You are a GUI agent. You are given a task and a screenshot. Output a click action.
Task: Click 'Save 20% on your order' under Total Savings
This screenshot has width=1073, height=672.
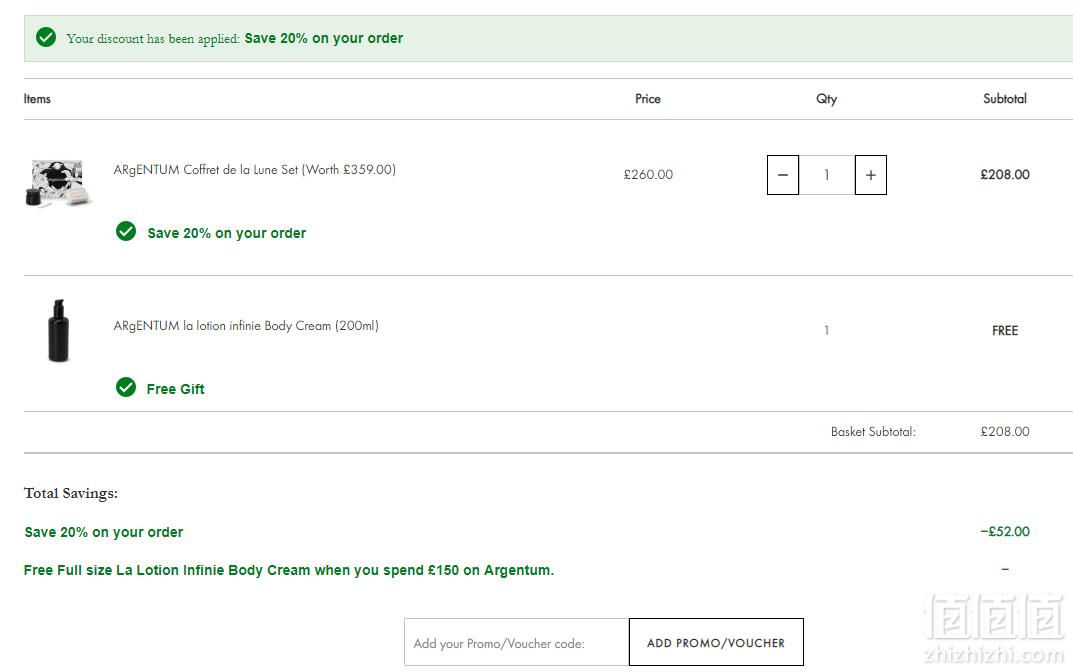[103, 532]
